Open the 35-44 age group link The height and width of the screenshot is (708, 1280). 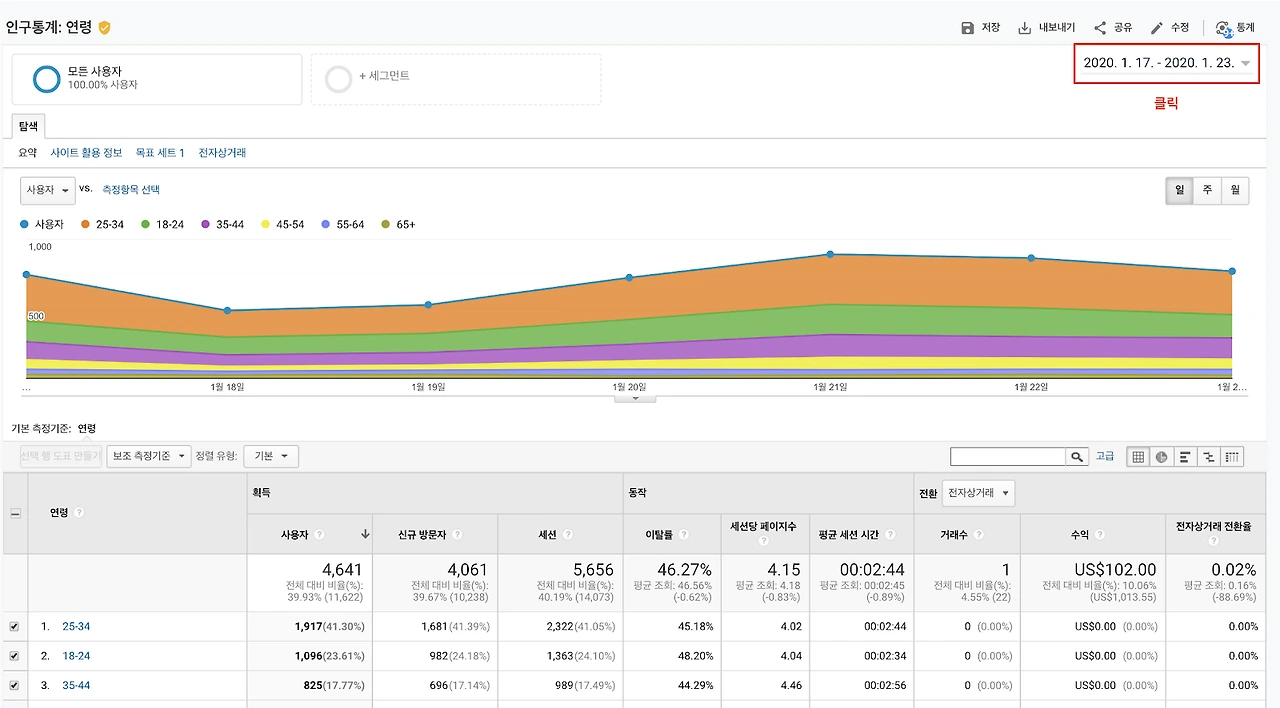[x=76, y=686]
